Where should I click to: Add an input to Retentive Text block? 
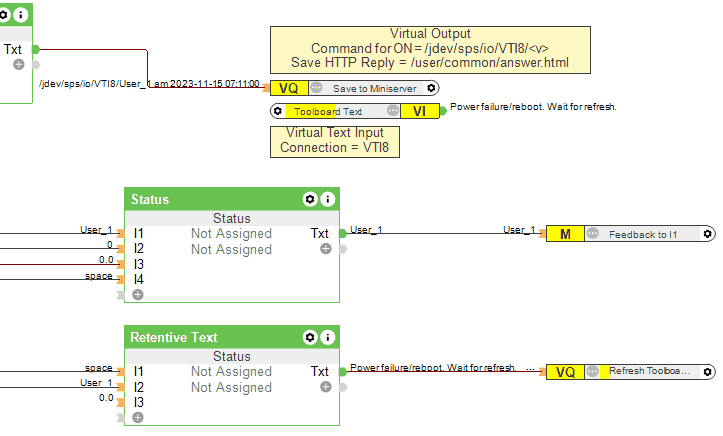(138, 417)
